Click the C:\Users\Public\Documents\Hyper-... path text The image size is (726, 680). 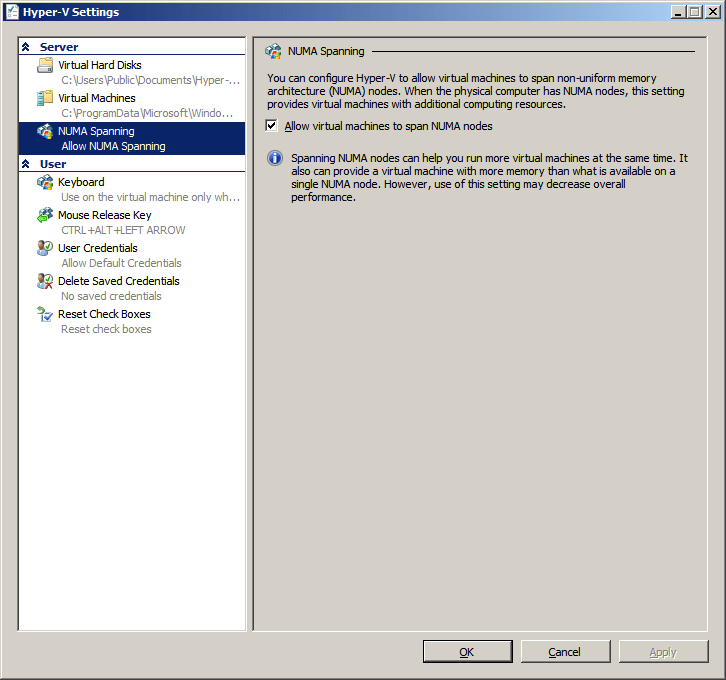click(150, 80)
